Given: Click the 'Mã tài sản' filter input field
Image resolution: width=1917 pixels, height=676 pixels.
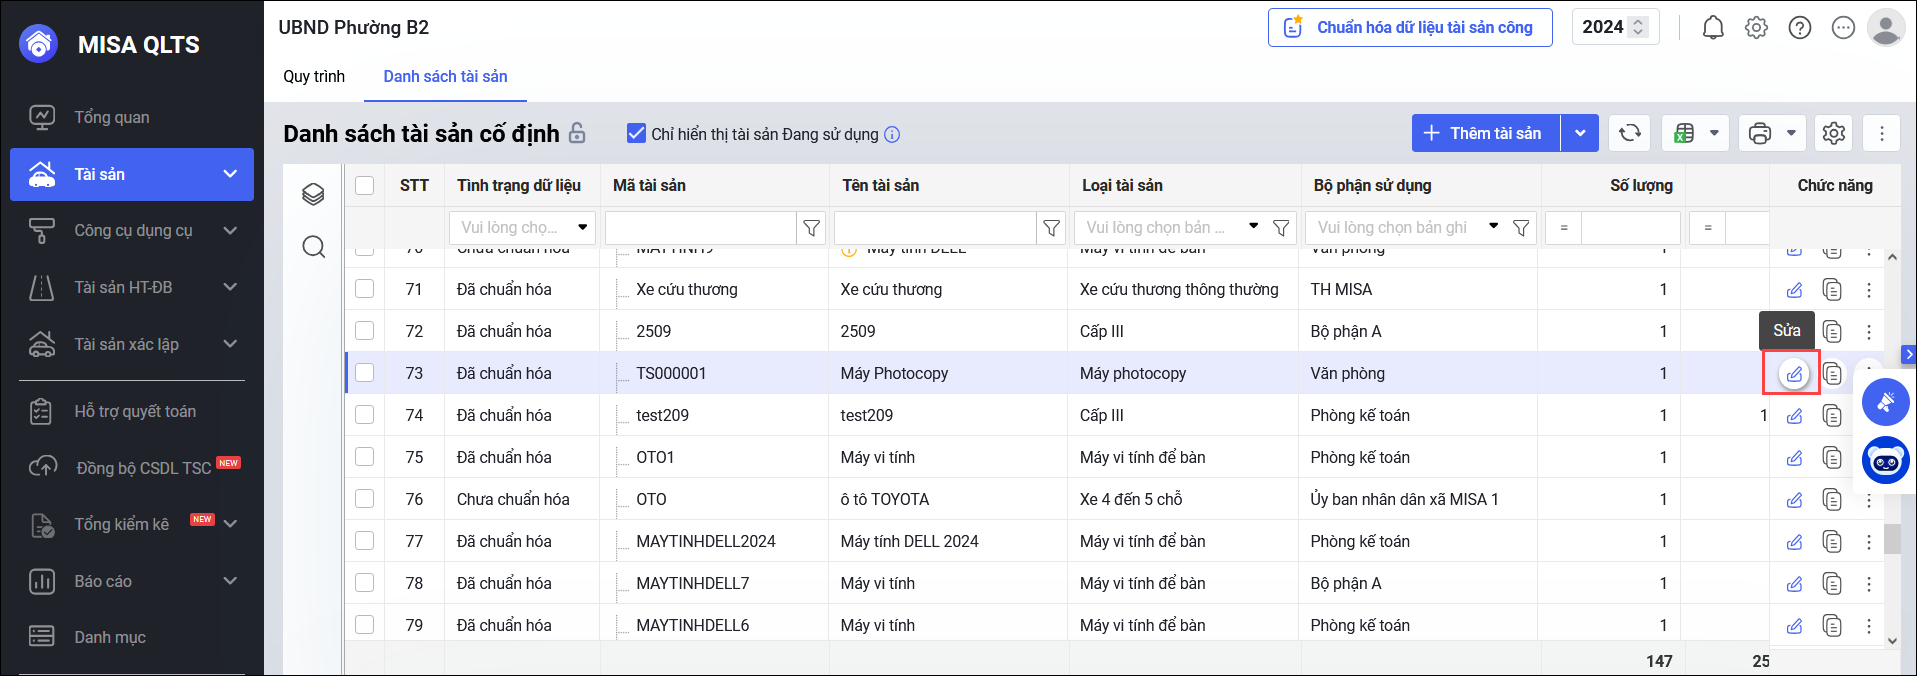Looking at the screenshot, I should (700, 228).
